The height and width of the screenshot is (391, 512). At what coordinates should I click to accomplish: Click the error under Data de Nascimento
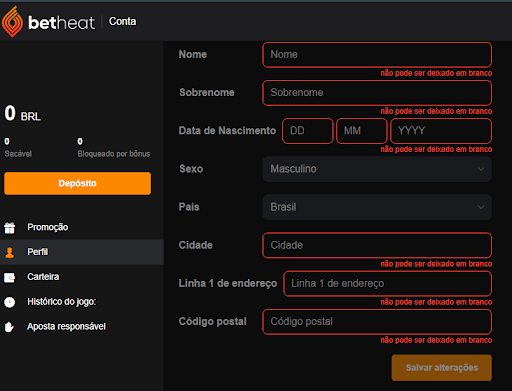(x=436, y=149)
